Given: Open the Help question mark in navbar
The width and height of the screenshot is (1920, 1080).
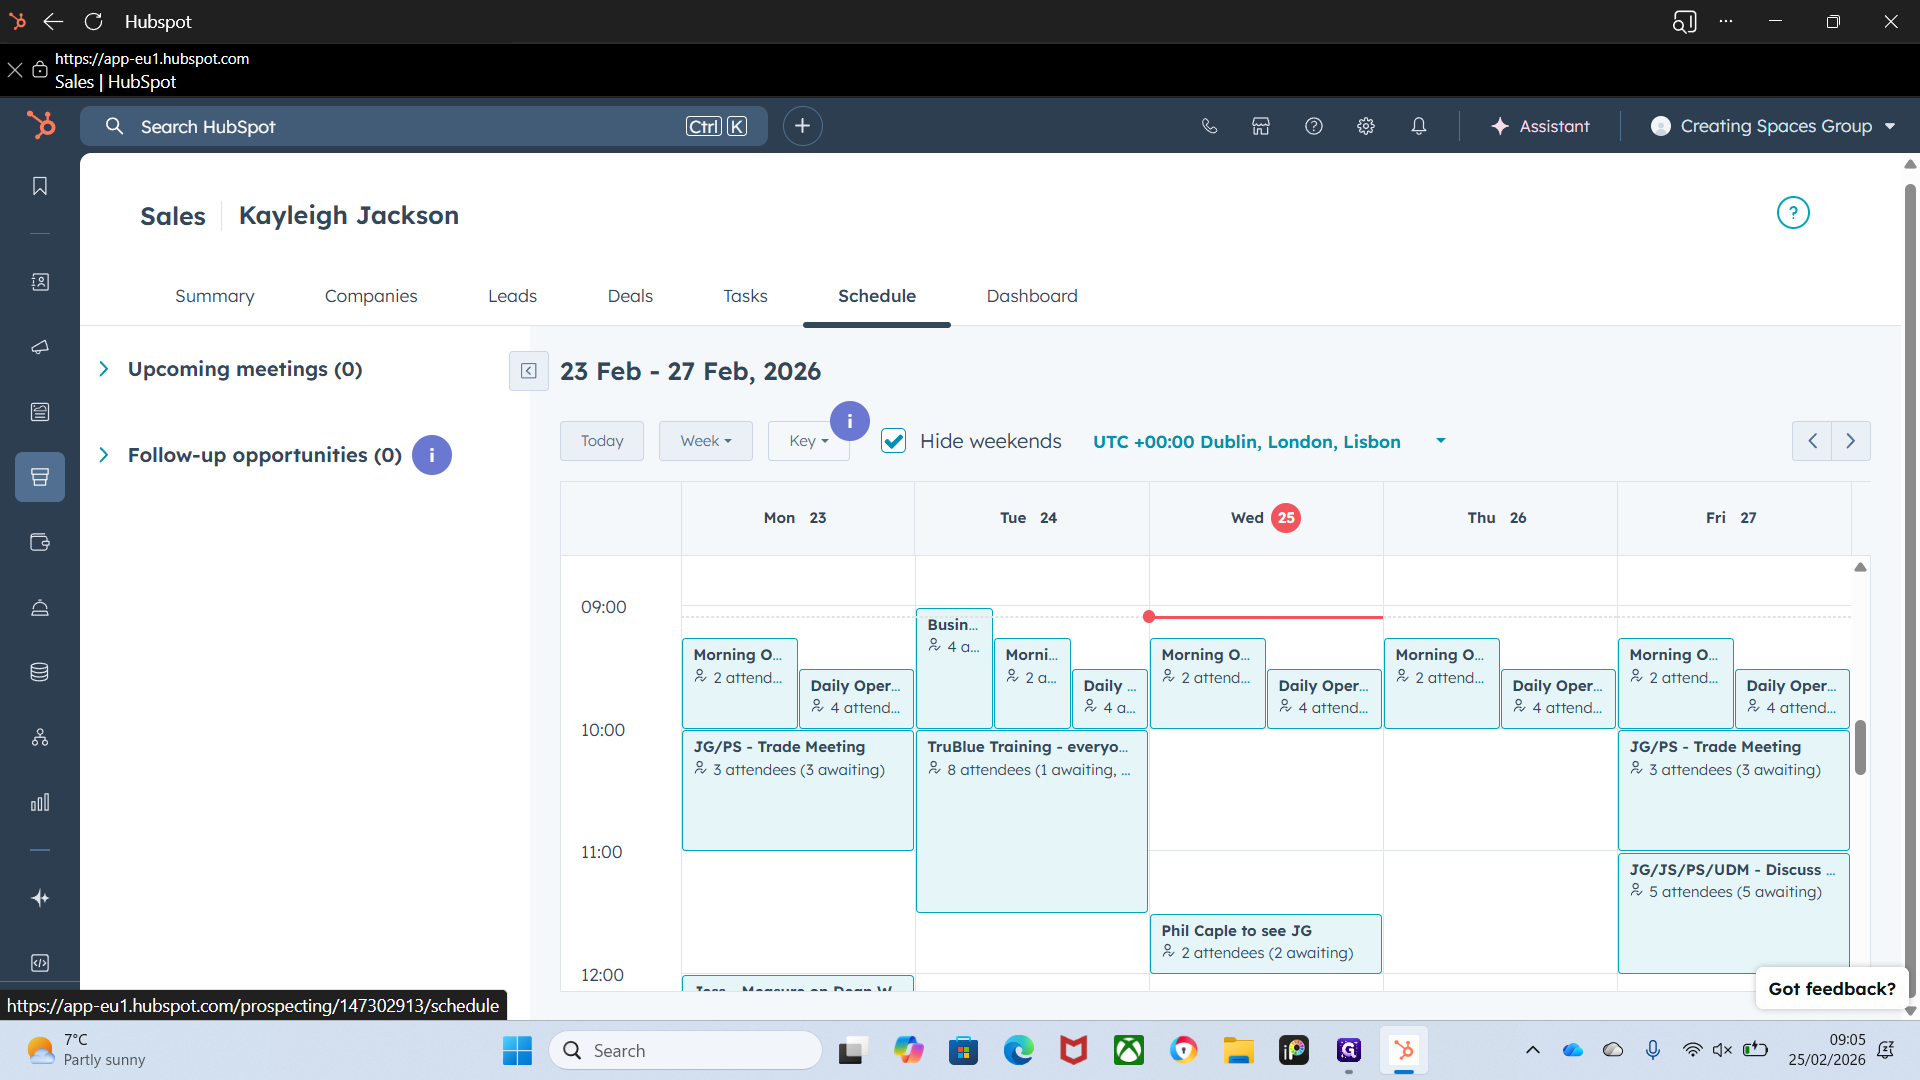Looking at the screenshot, I should coord(1314,126).
